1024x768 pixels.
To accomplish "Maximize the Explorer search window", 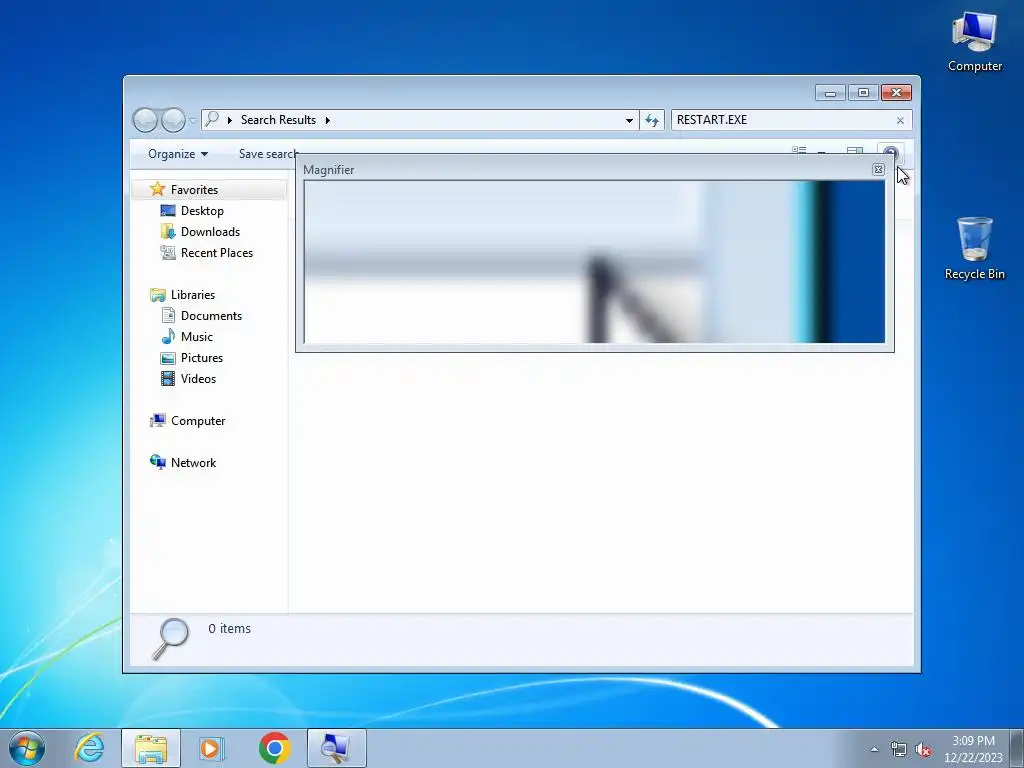I will click(863, 93).
